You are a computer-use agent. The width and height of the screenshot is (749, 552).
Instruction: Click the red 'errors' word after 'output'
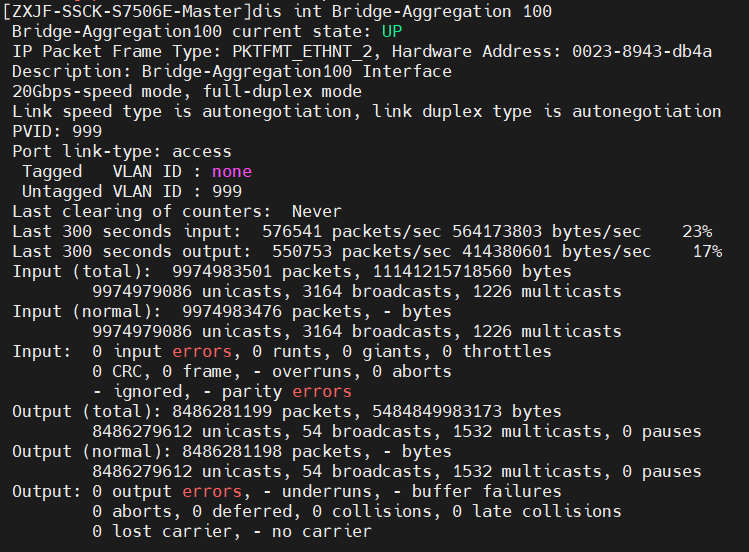[x=212, y=492]
